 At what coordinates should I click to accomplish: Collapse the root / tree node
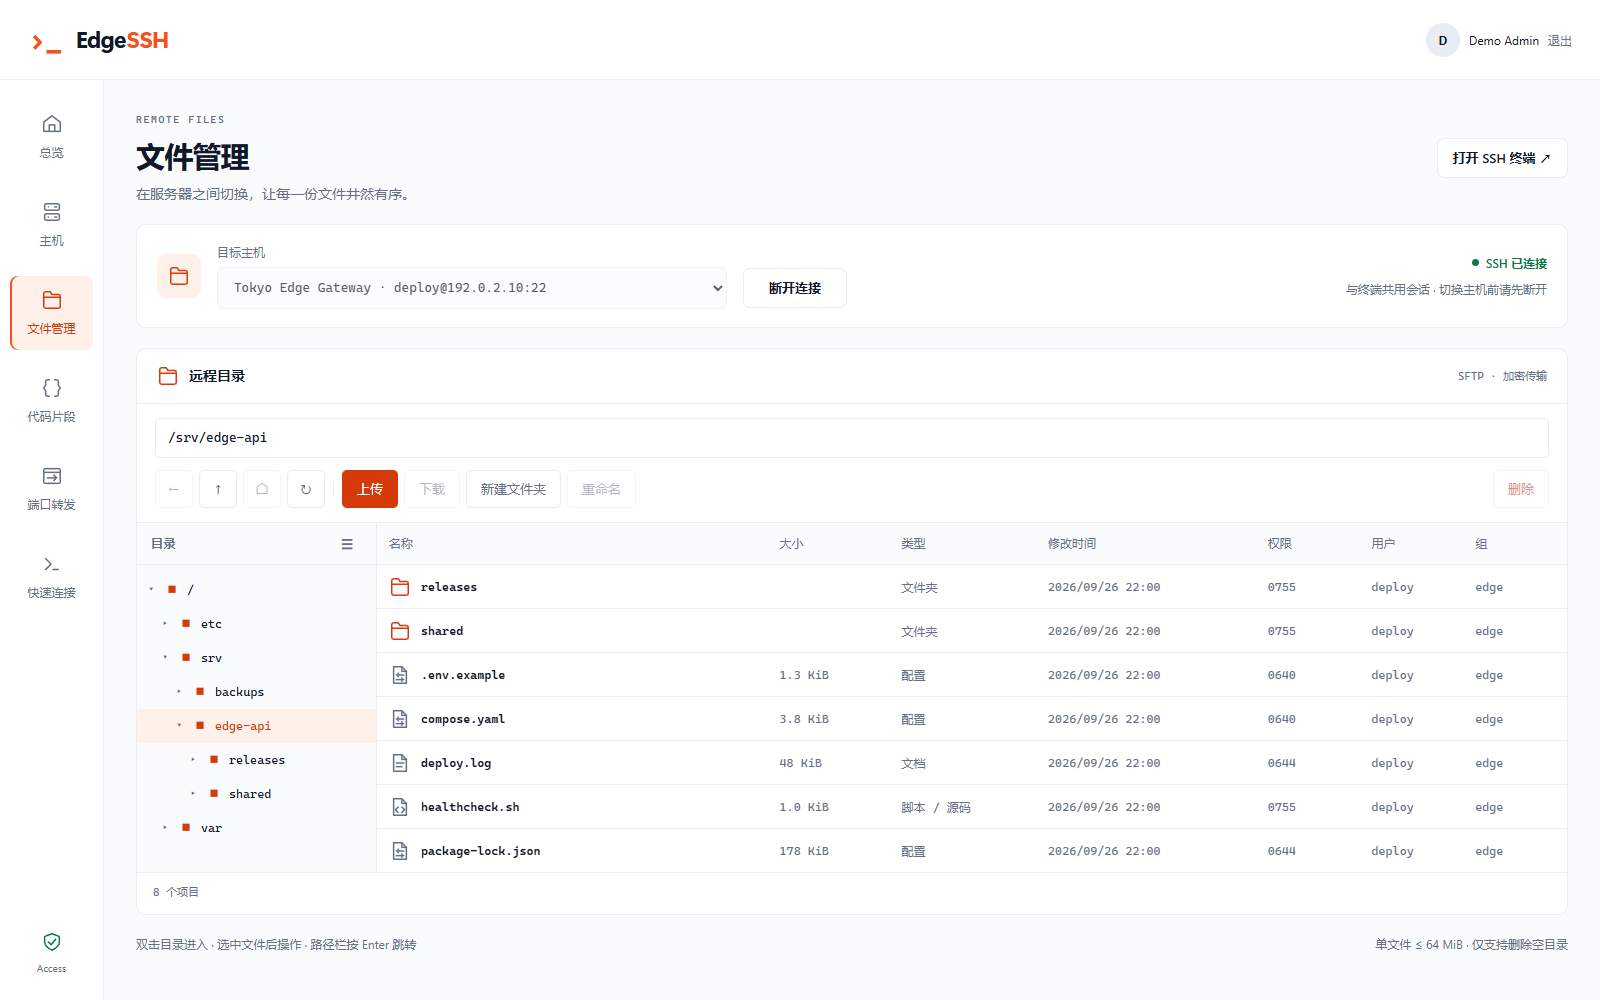click(x=152, y=589)
